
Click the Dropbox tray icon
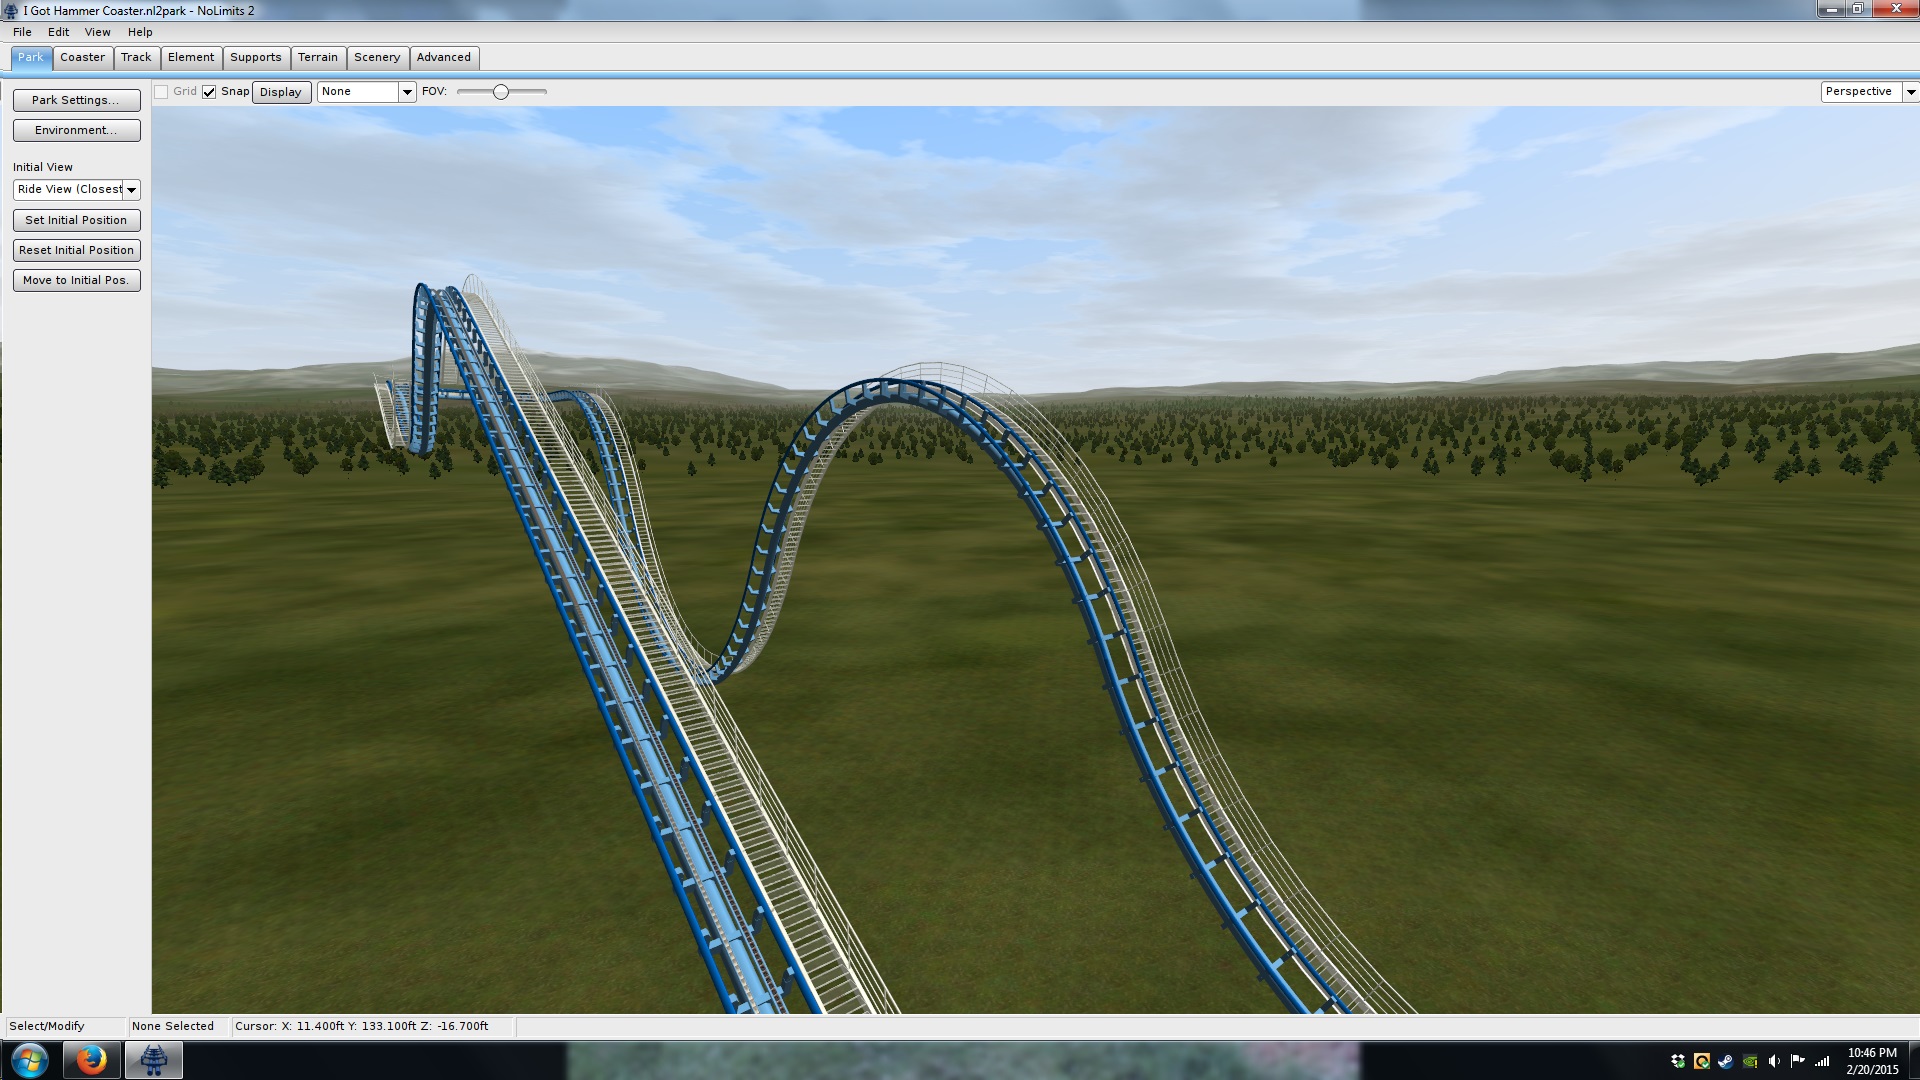(1678, 1061)
